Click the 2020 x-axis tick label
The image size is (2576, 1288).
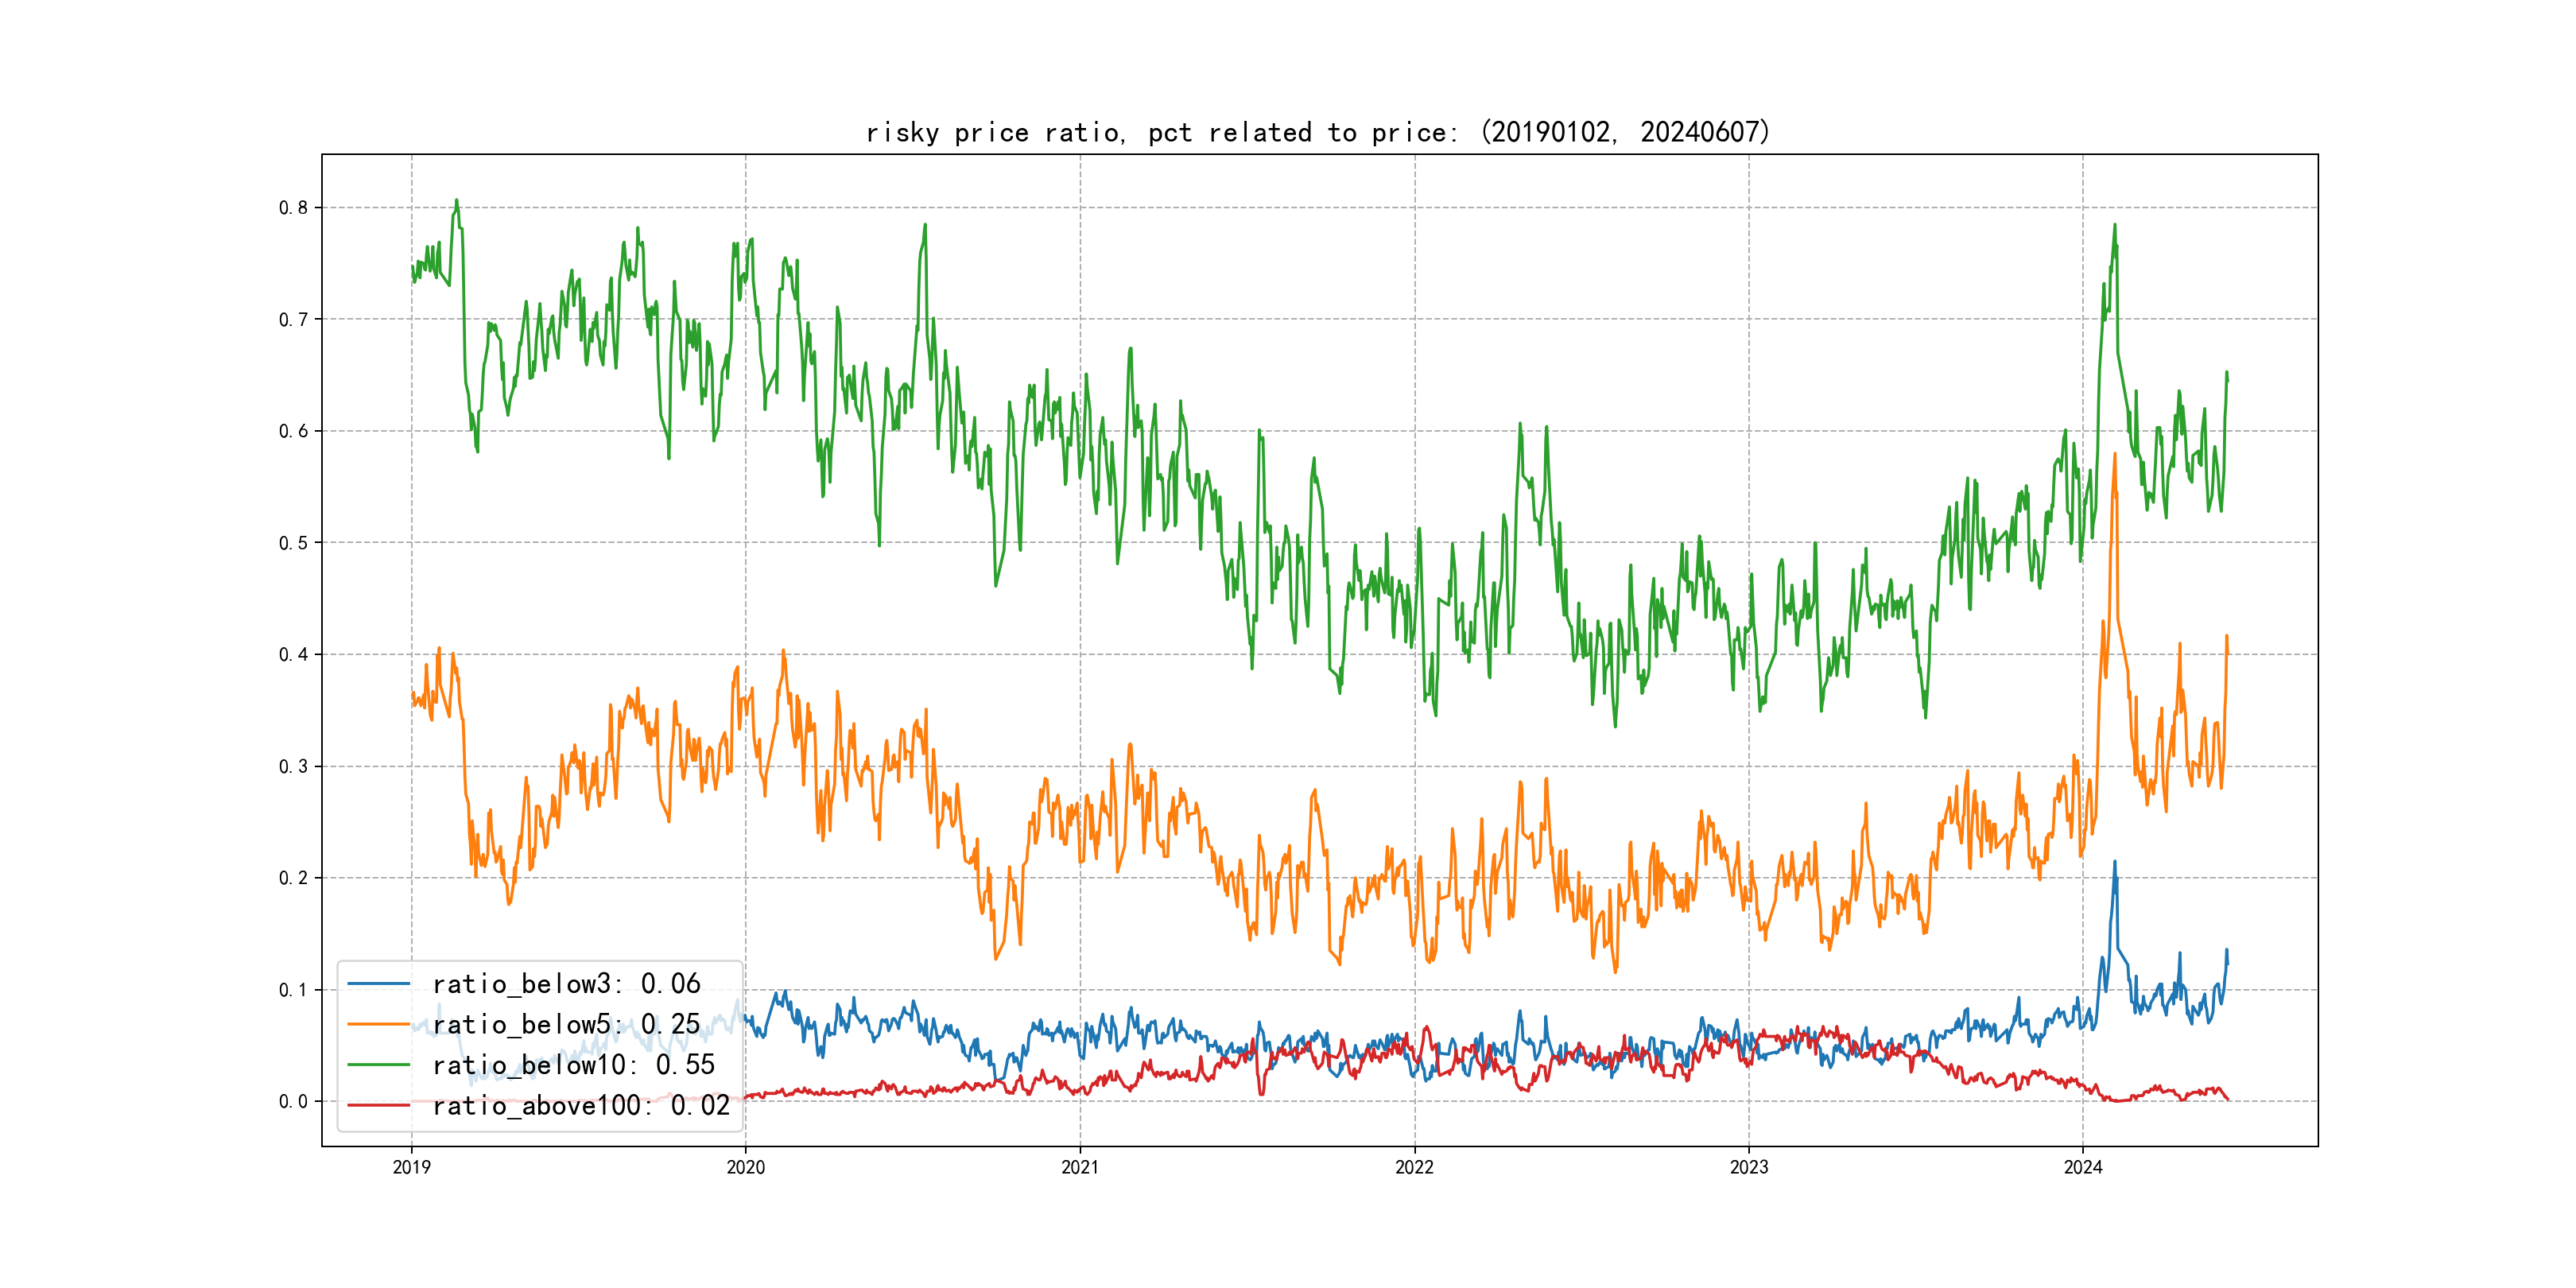tap(745, 1167)
